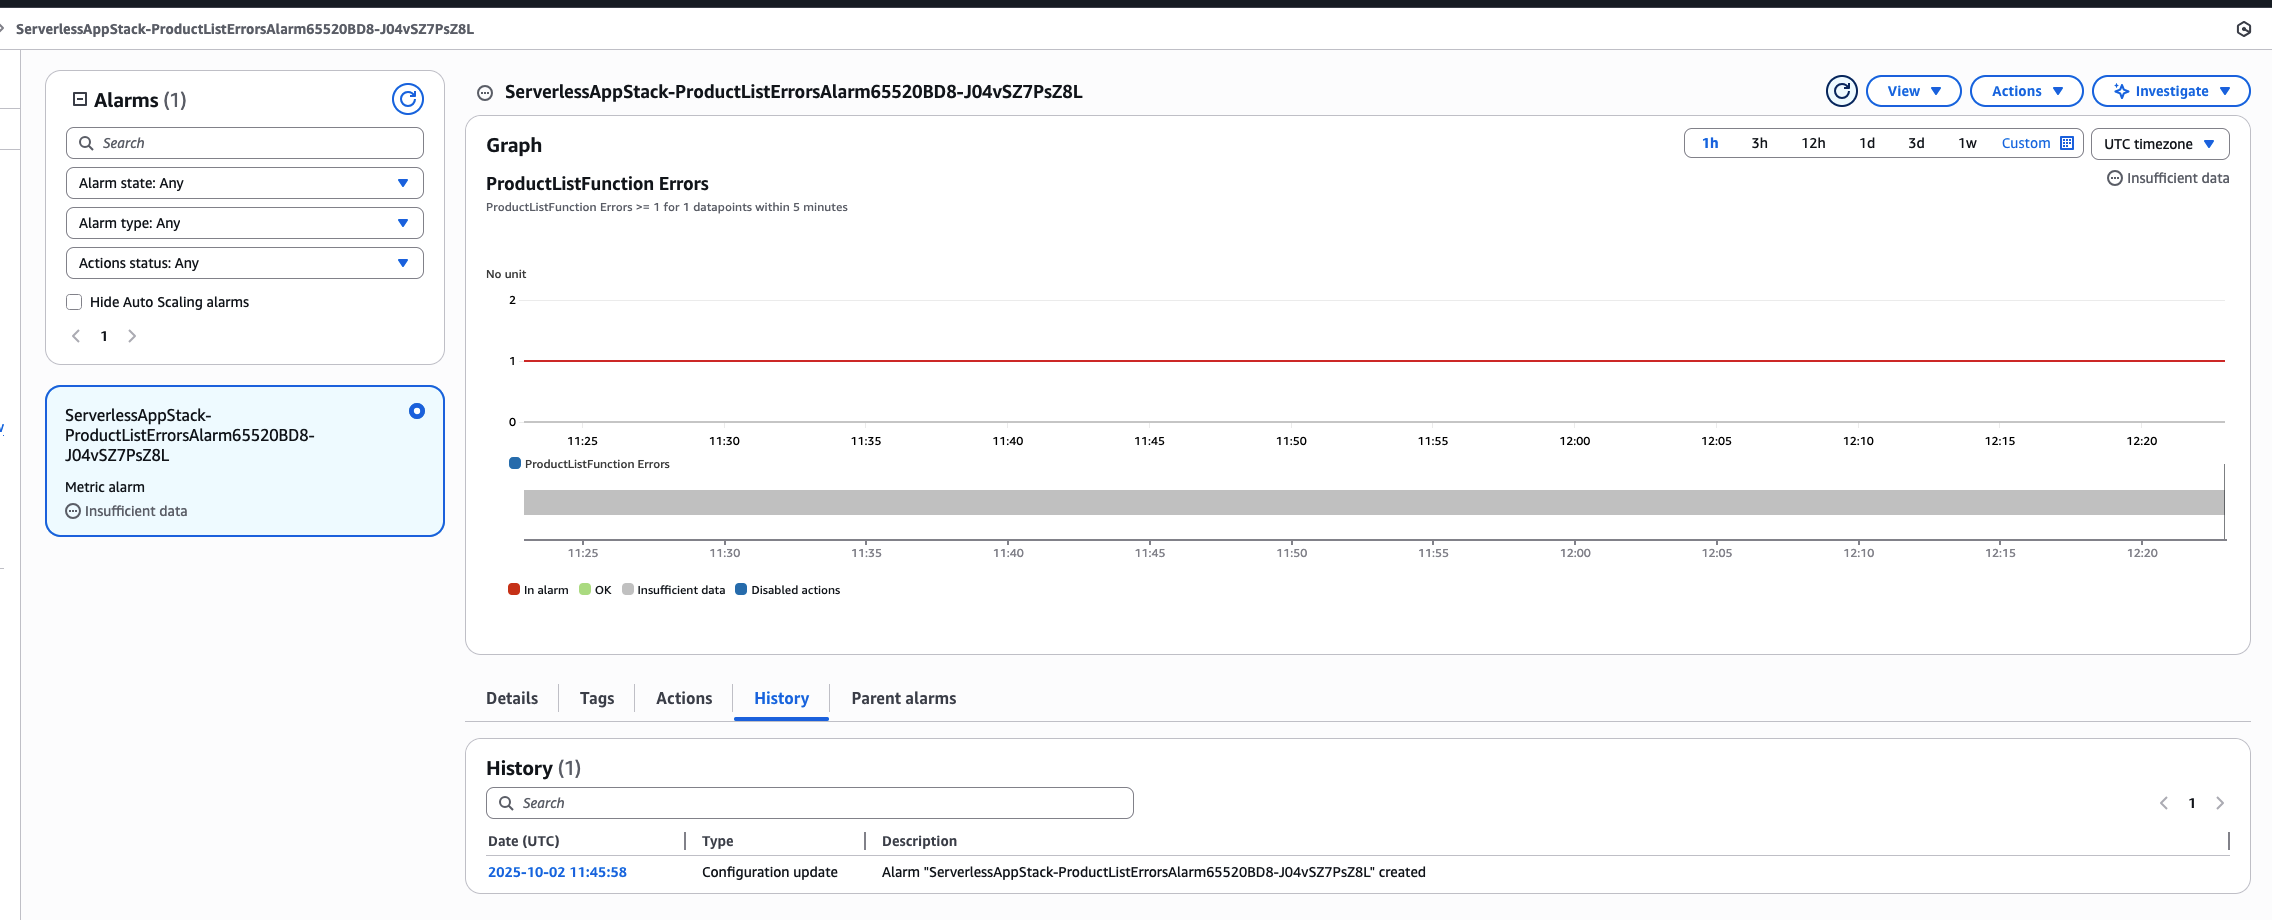Image resolution: width=2272 pixels, height=920 pixels.
Task: Set graph time range to 3h
Action: 1759,143
